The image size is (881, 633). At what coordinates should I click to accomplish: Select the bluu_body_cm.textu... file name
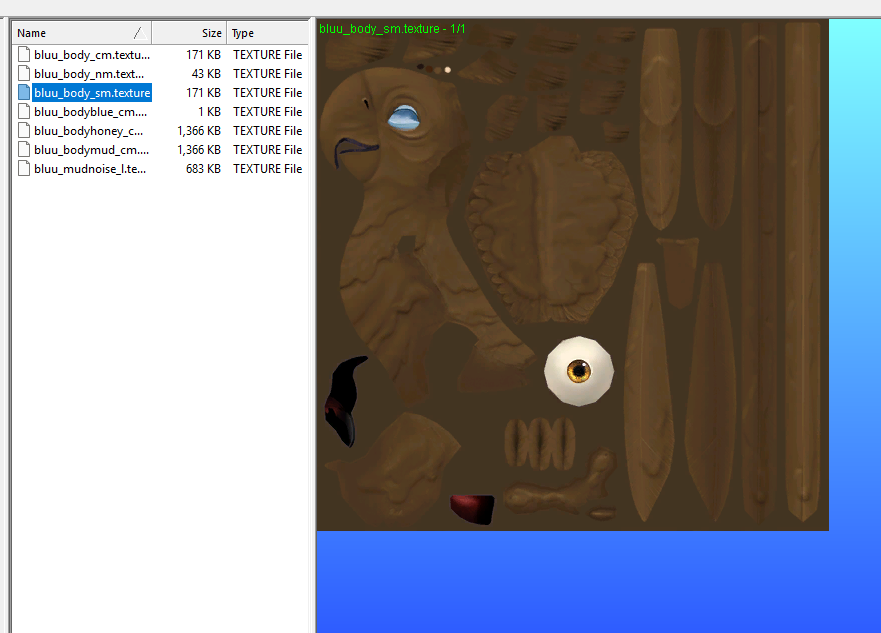[92, 55]
